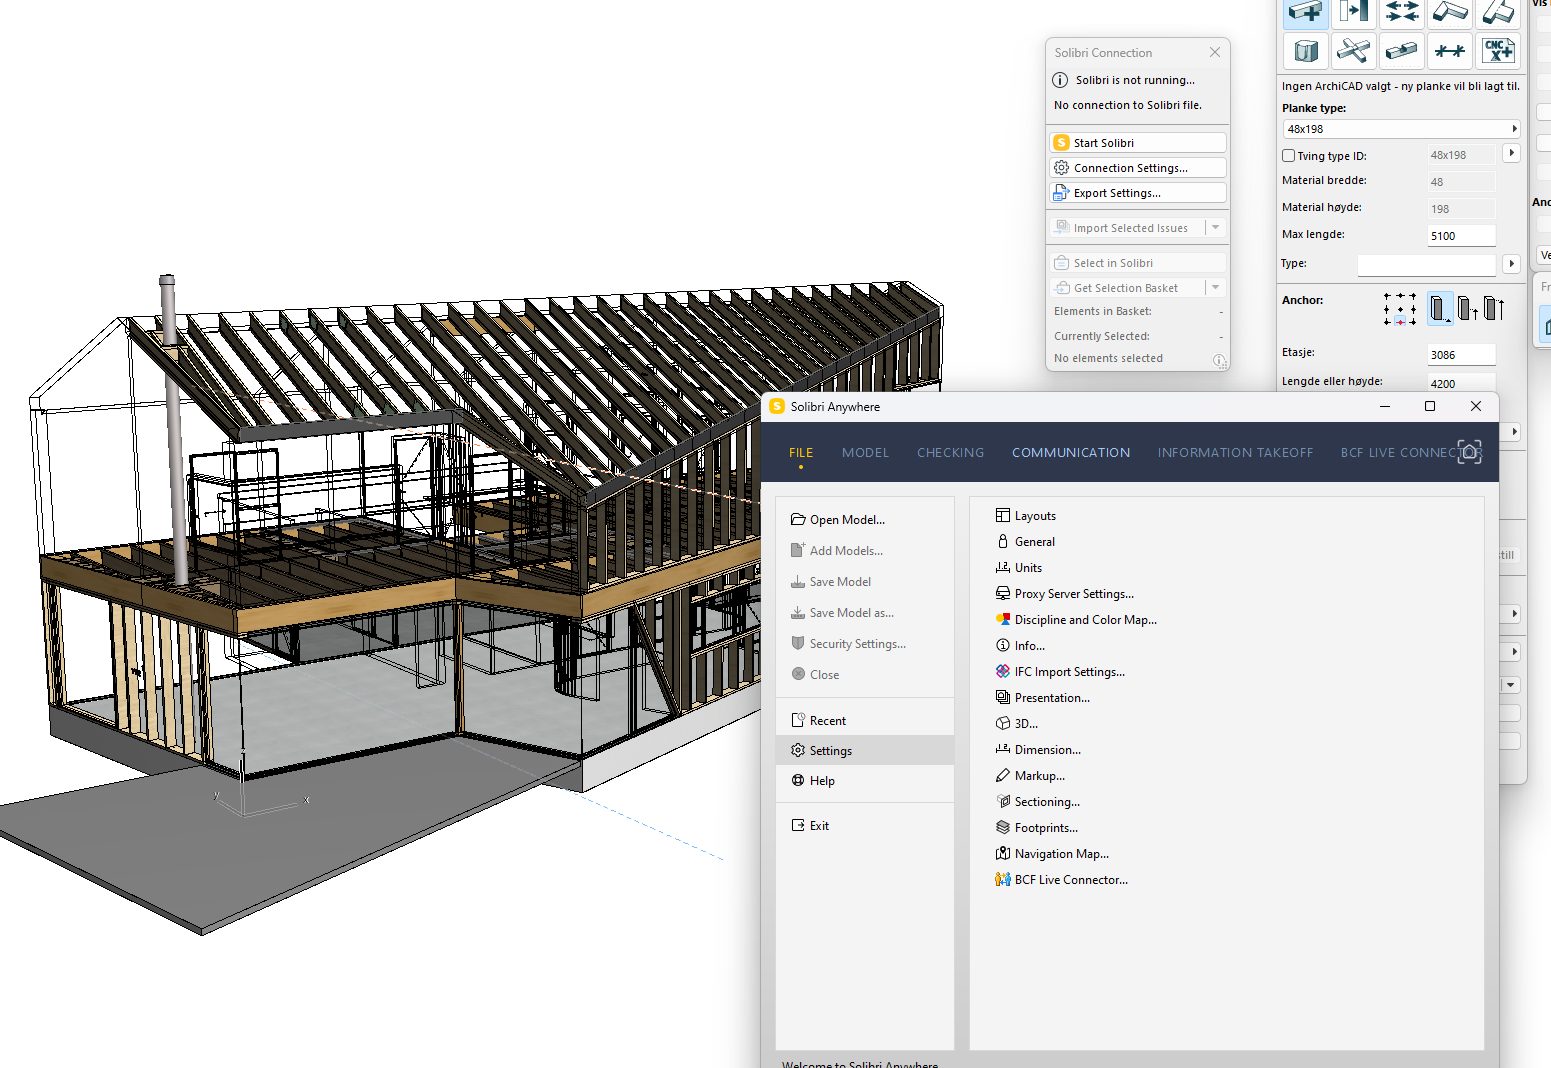Open Connection Settings in Solibri panel

click(x=1137, y=168)
